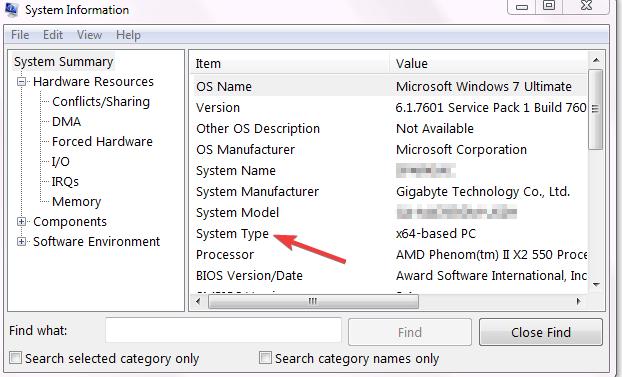Image resolution: width=622 pixels, height=377 pixels.
Task: Open the Help menu
Action: click(x=128, y=35)
